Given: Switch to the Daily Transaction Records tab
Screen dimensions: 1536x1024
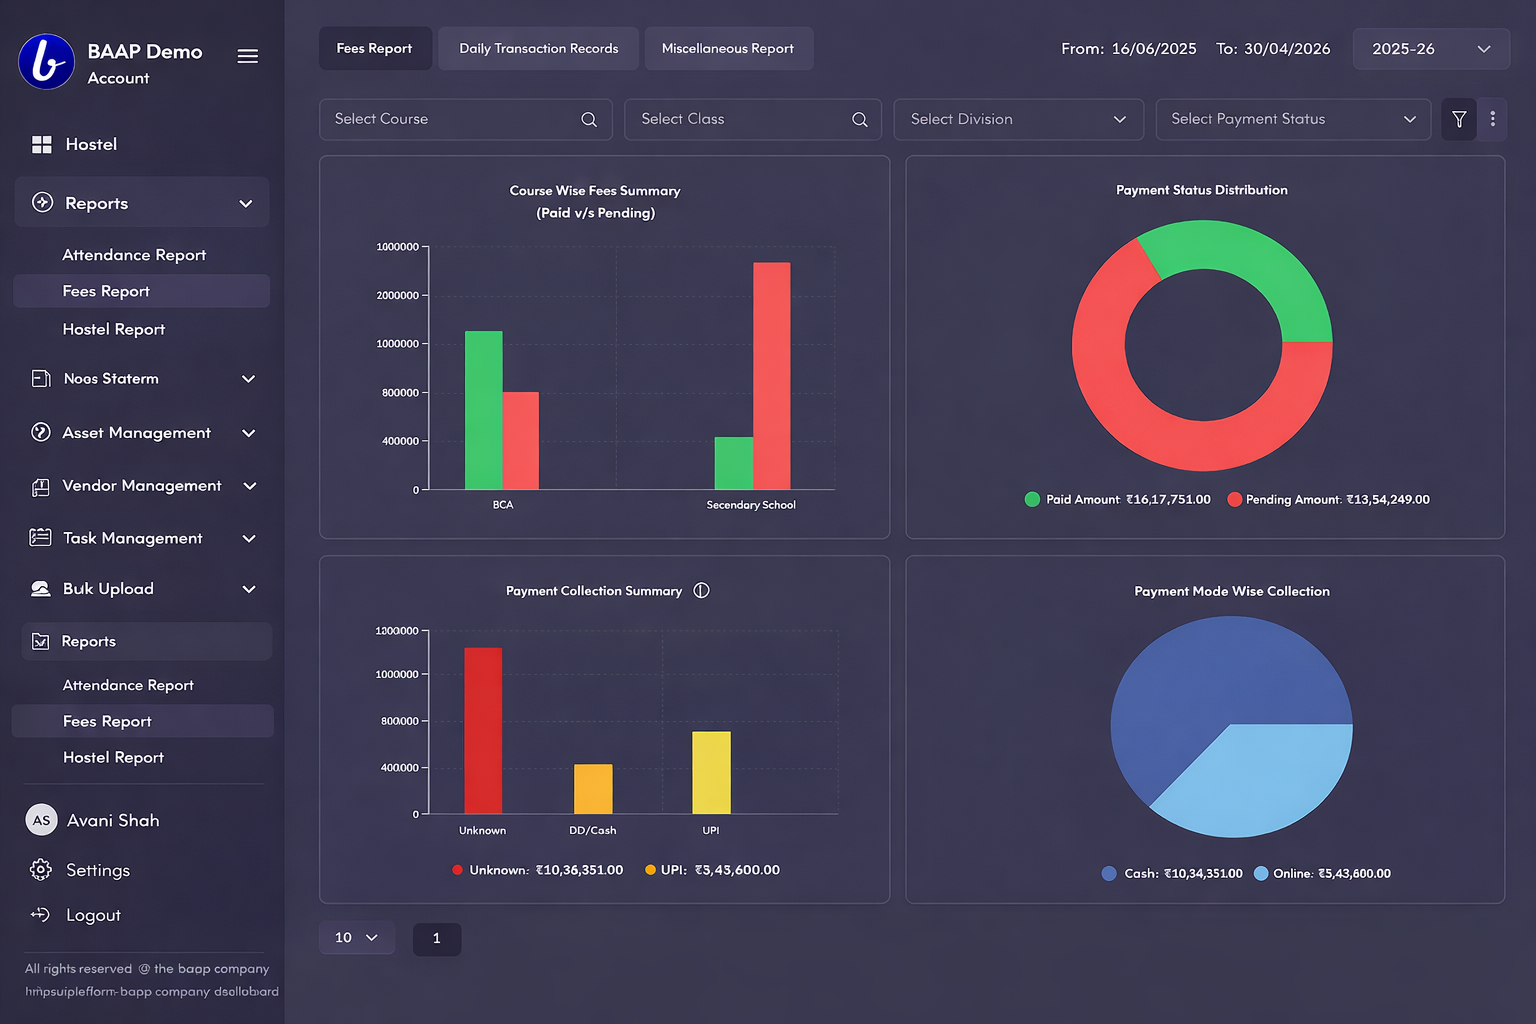Looking at the screenshot, I should click(x=538, y=49).
